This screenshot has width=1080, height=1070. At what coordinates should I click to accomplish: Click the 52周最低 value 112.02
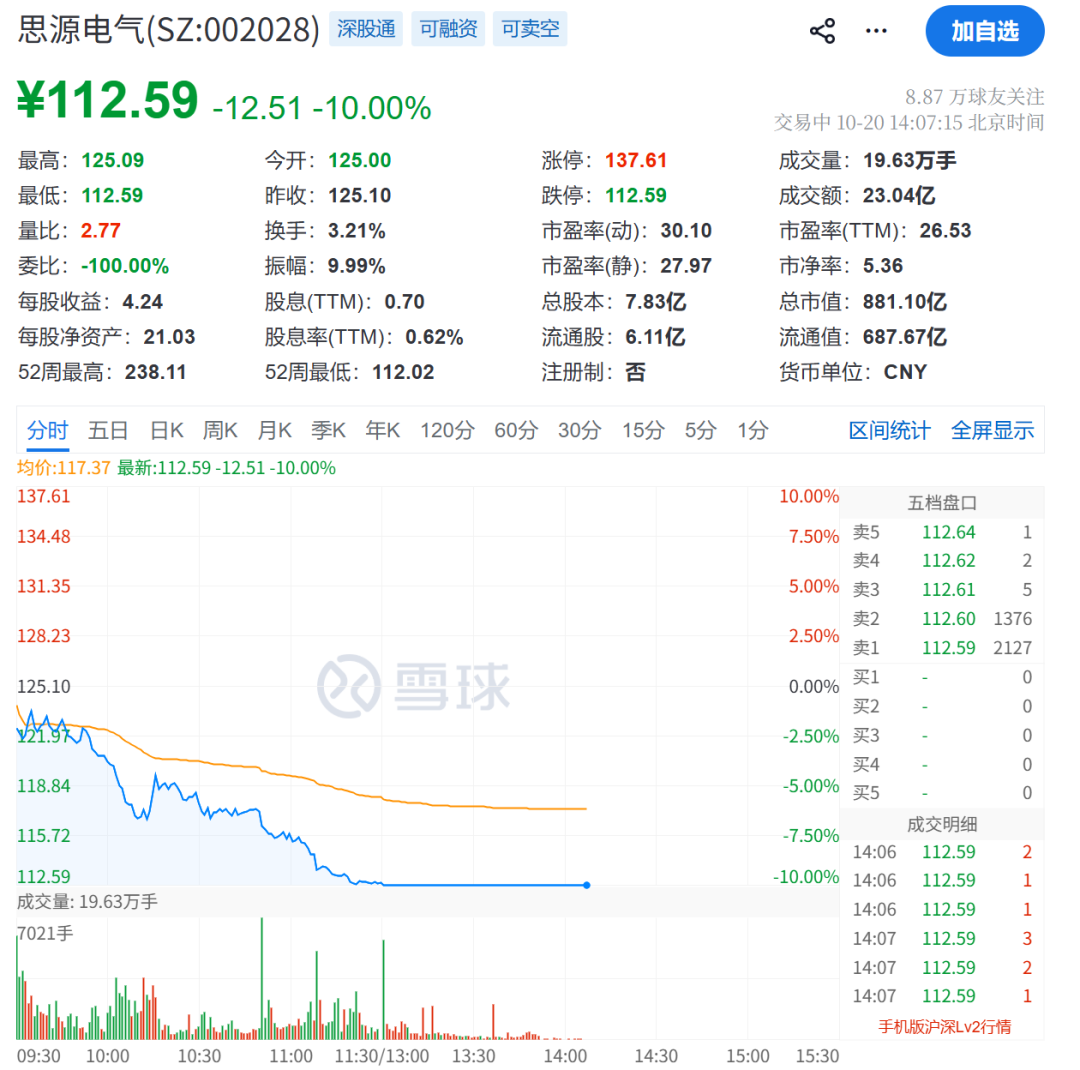click(x=403, y=373)
